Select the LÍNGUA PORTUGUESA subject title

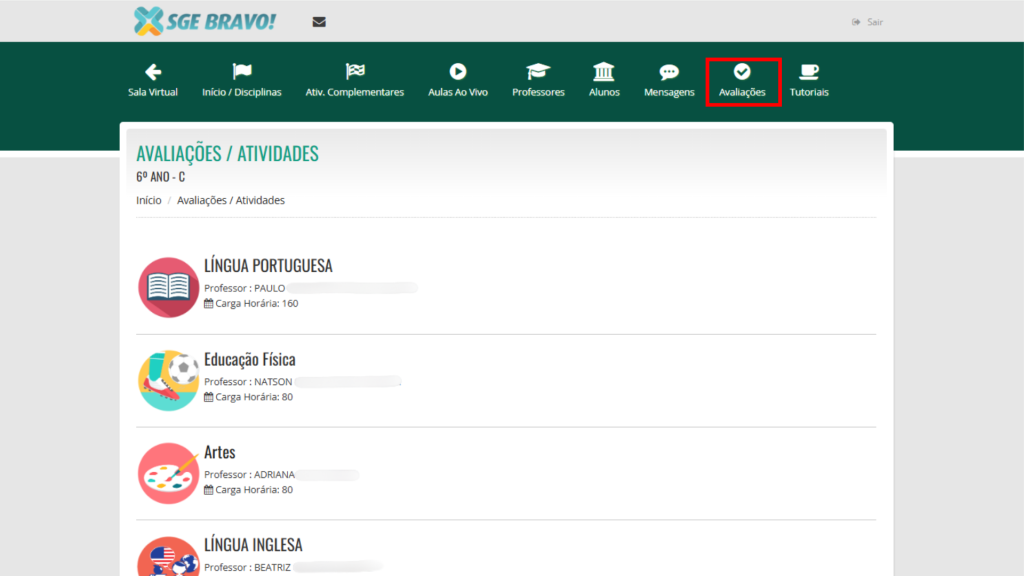pyautogui.click(x=268, y=266)
